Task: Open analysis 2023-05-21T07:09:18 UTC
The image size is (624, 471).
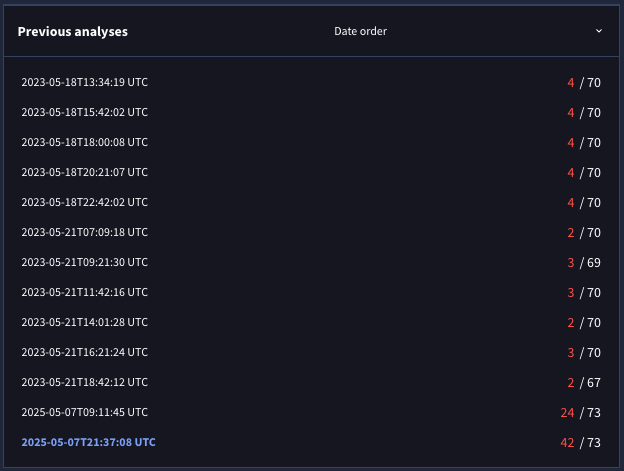Action: [x=84, y=232]
